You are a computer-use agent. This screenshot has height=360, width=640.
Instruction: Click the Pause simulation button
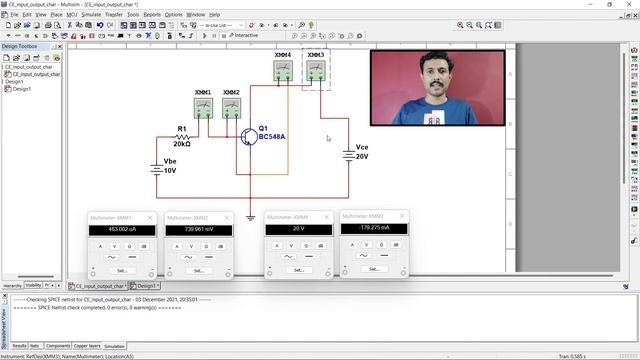[x=214, y=36]
